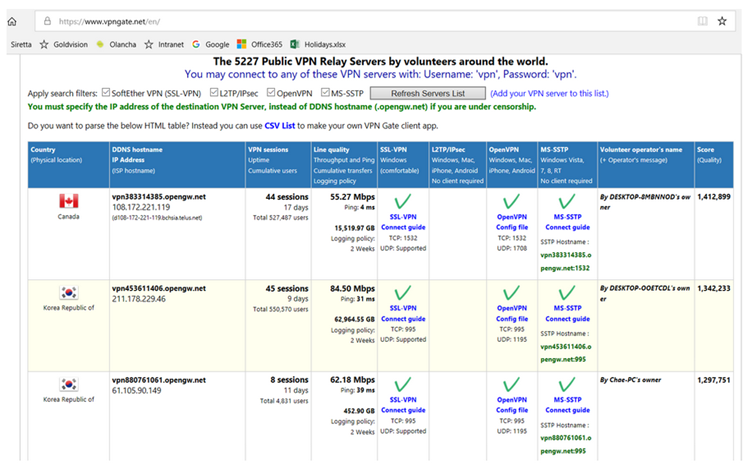The width and height of the screenshot is (752, 465).
Task: Select hostname vpn880761061.opengw.net
Action: (x=159, y=380)
